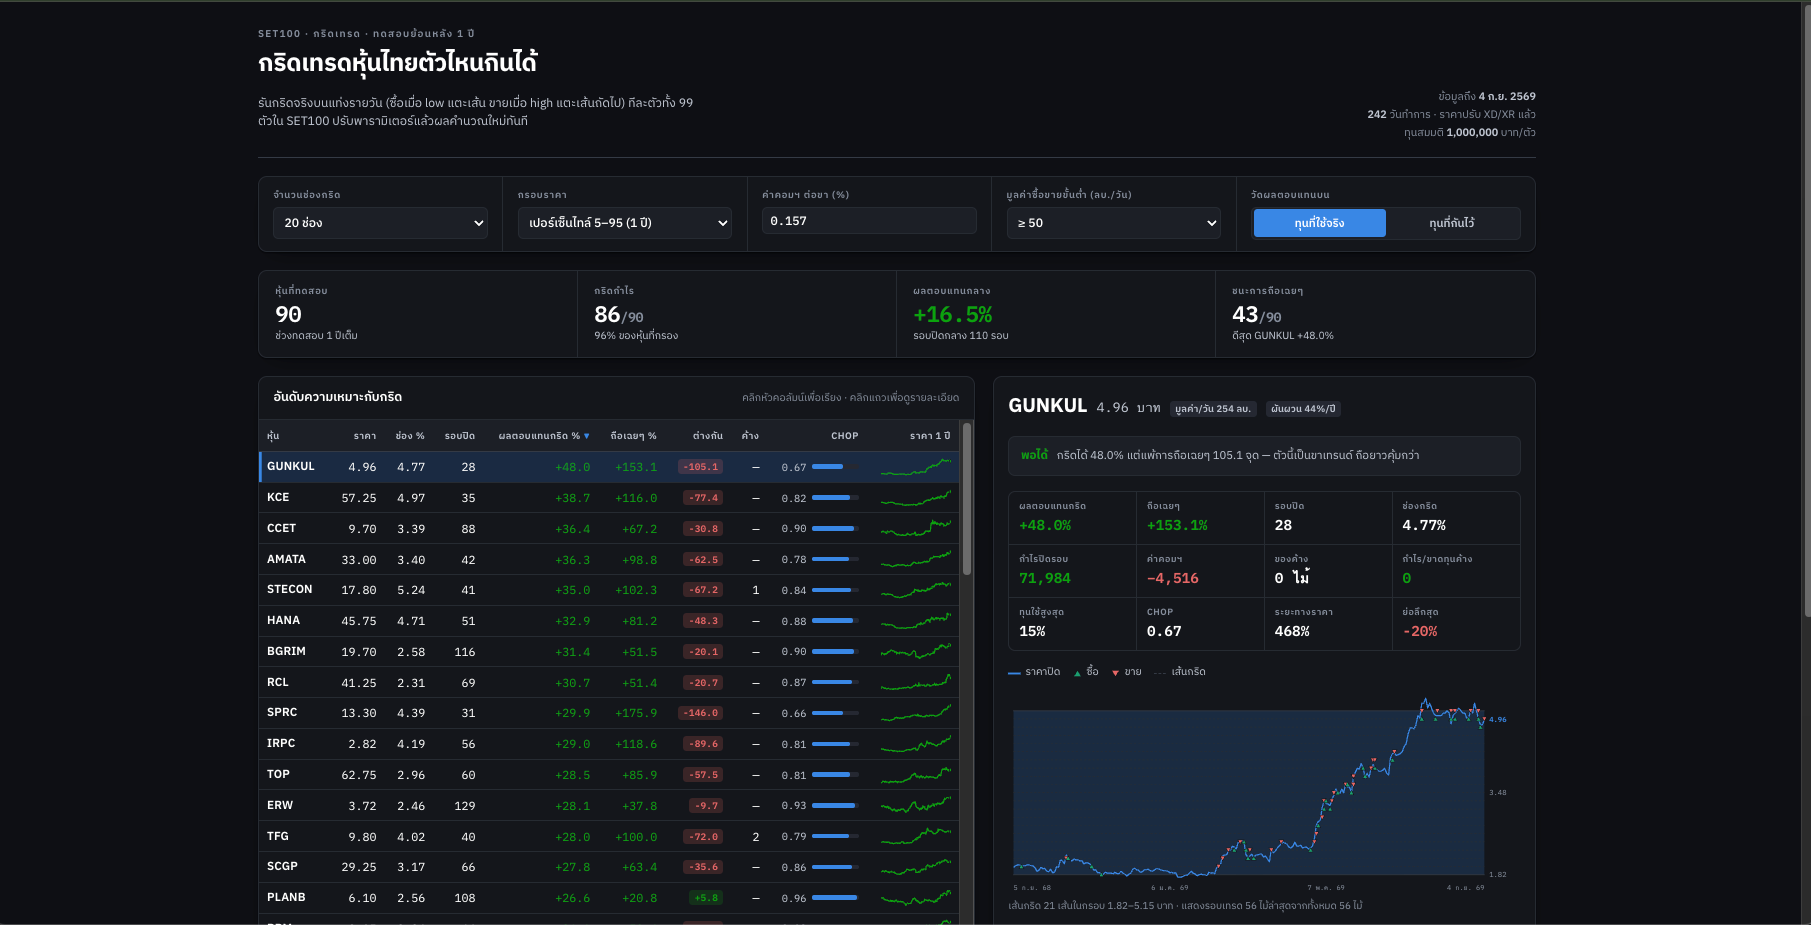Select the ทุนที่ใช้จริง return mode

click(1319, 223)
